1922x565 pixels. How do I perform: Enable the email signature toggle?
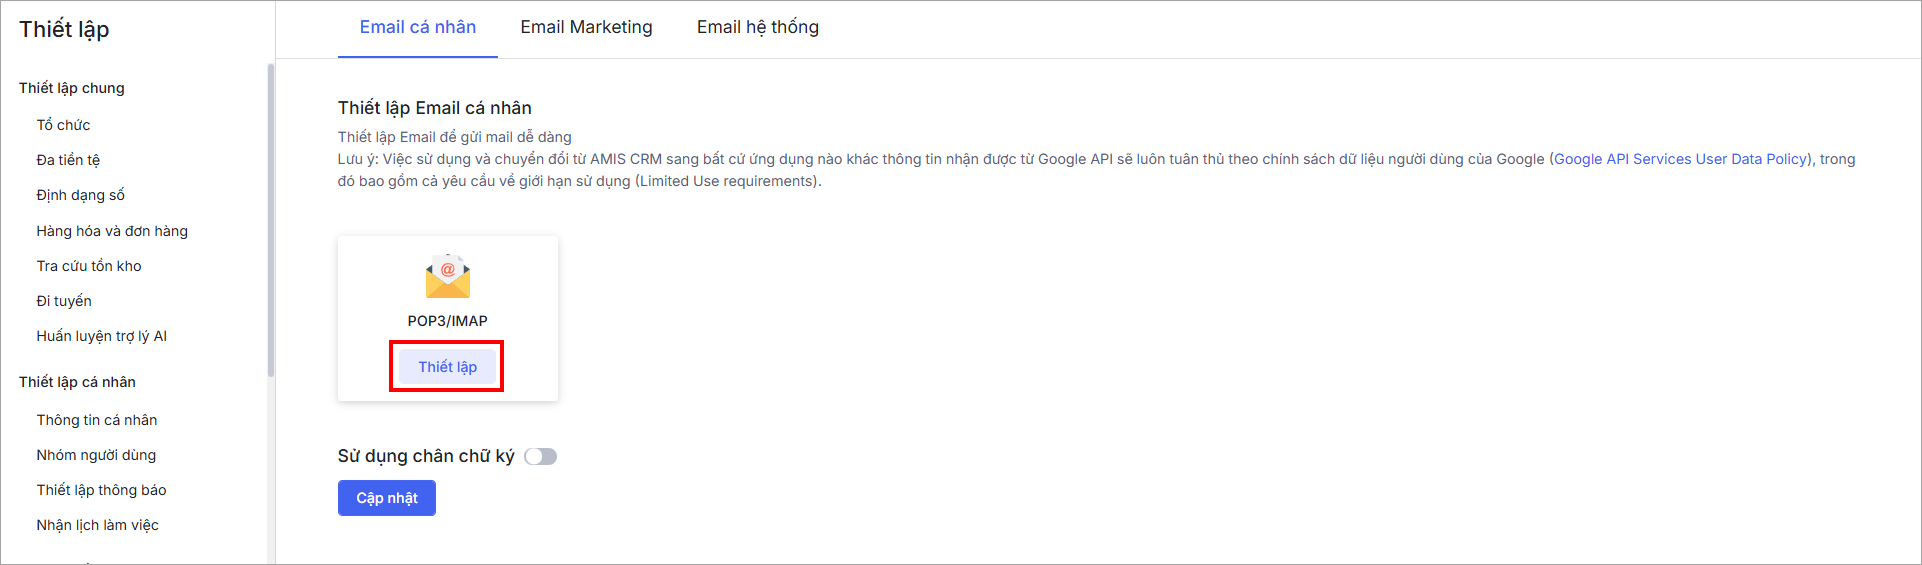(540, 457)
